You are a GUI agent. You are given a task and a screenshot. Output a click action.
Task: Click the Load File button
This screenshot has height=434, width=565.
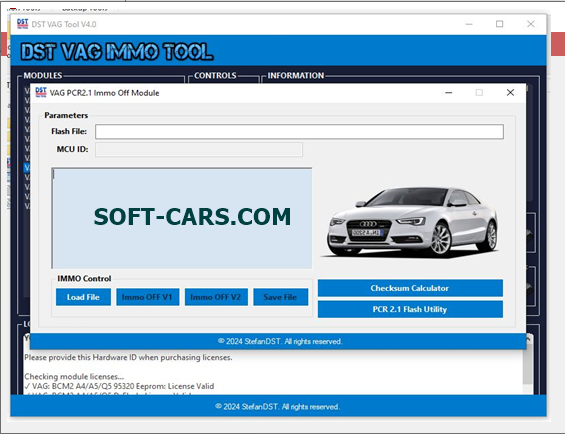coord(83,297)
